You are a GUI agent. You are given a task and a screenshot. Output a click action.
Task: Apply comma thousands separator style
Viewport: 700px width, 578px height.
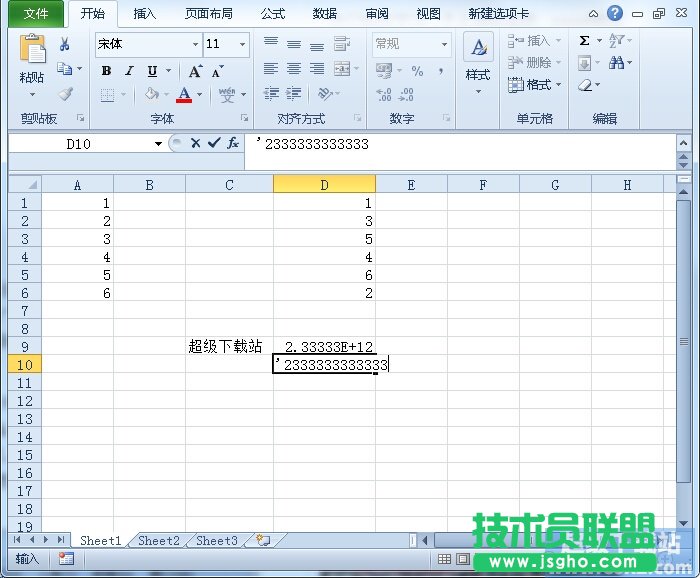click(x=441, y=71)
